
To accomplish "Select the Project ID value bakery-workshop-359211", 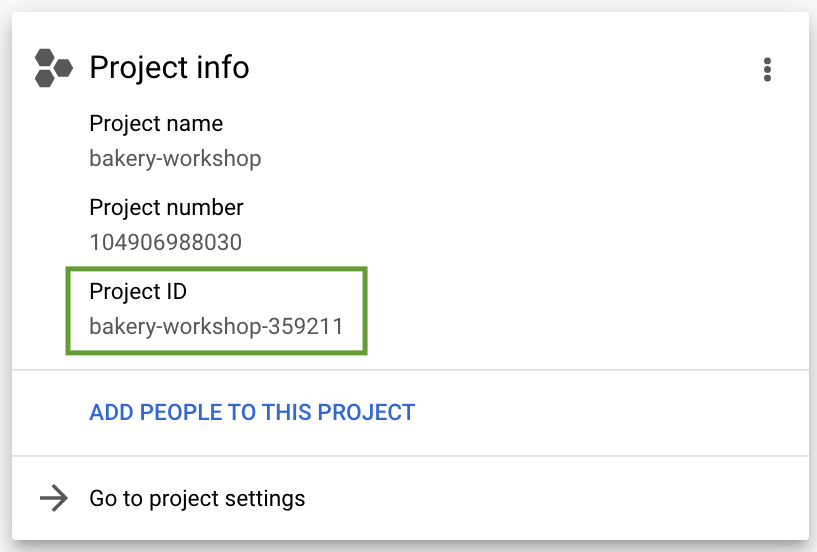I will point(216,327).
